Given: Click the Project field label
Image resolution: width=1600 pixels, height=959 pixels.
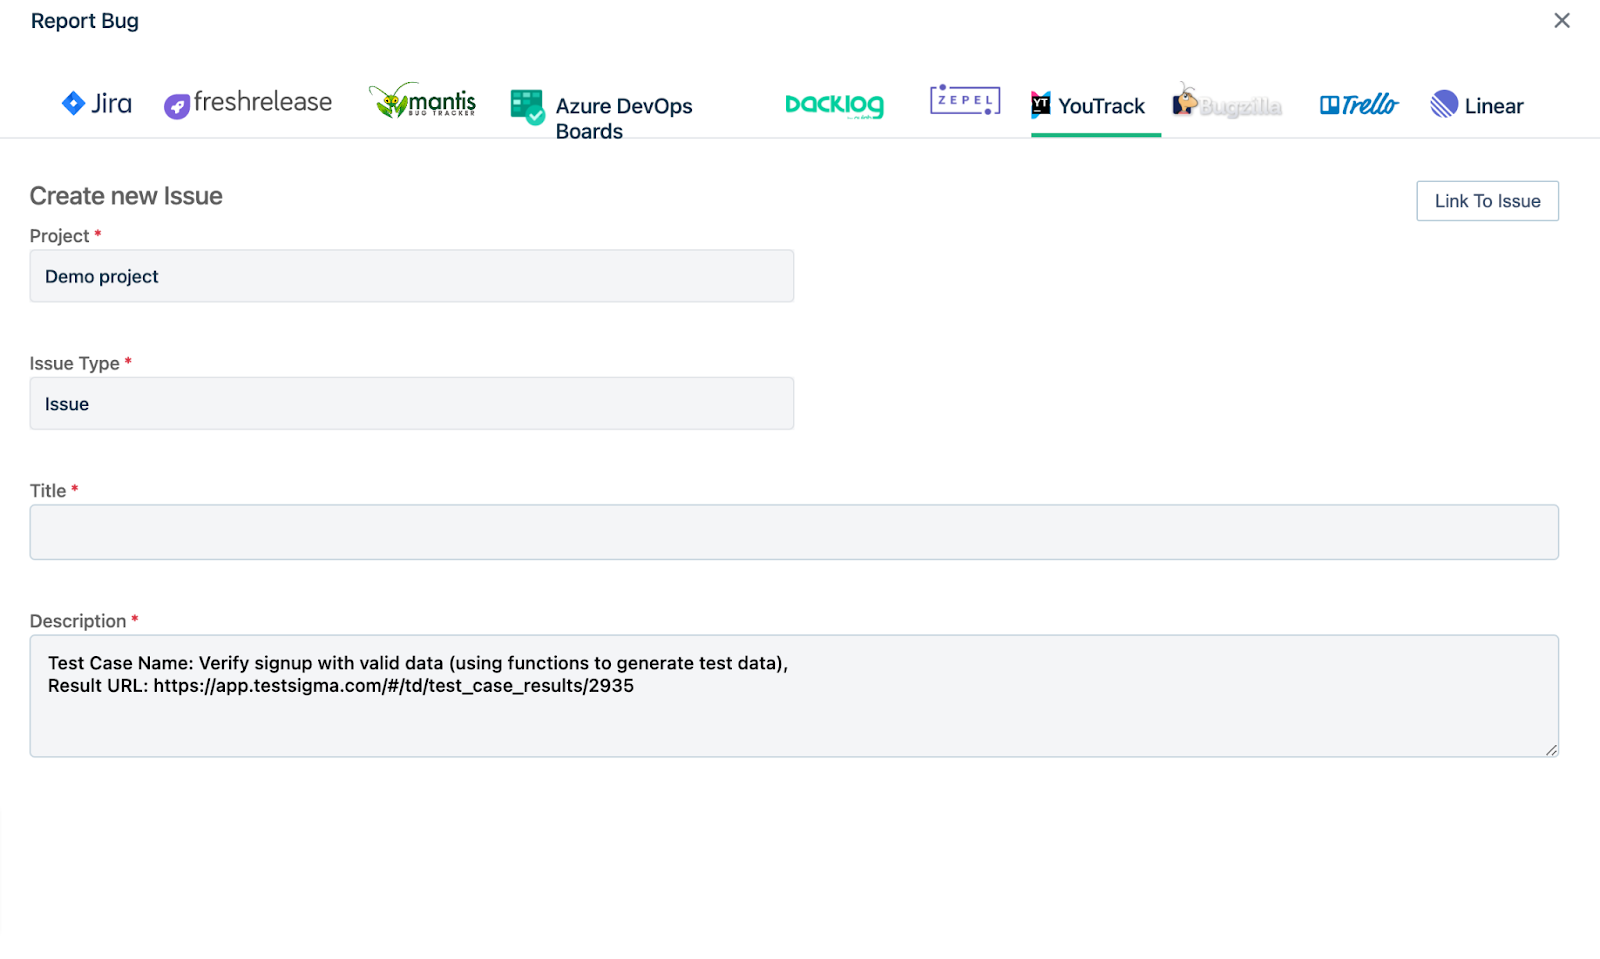Looking at the screenshot, I should tap(60, 236).
